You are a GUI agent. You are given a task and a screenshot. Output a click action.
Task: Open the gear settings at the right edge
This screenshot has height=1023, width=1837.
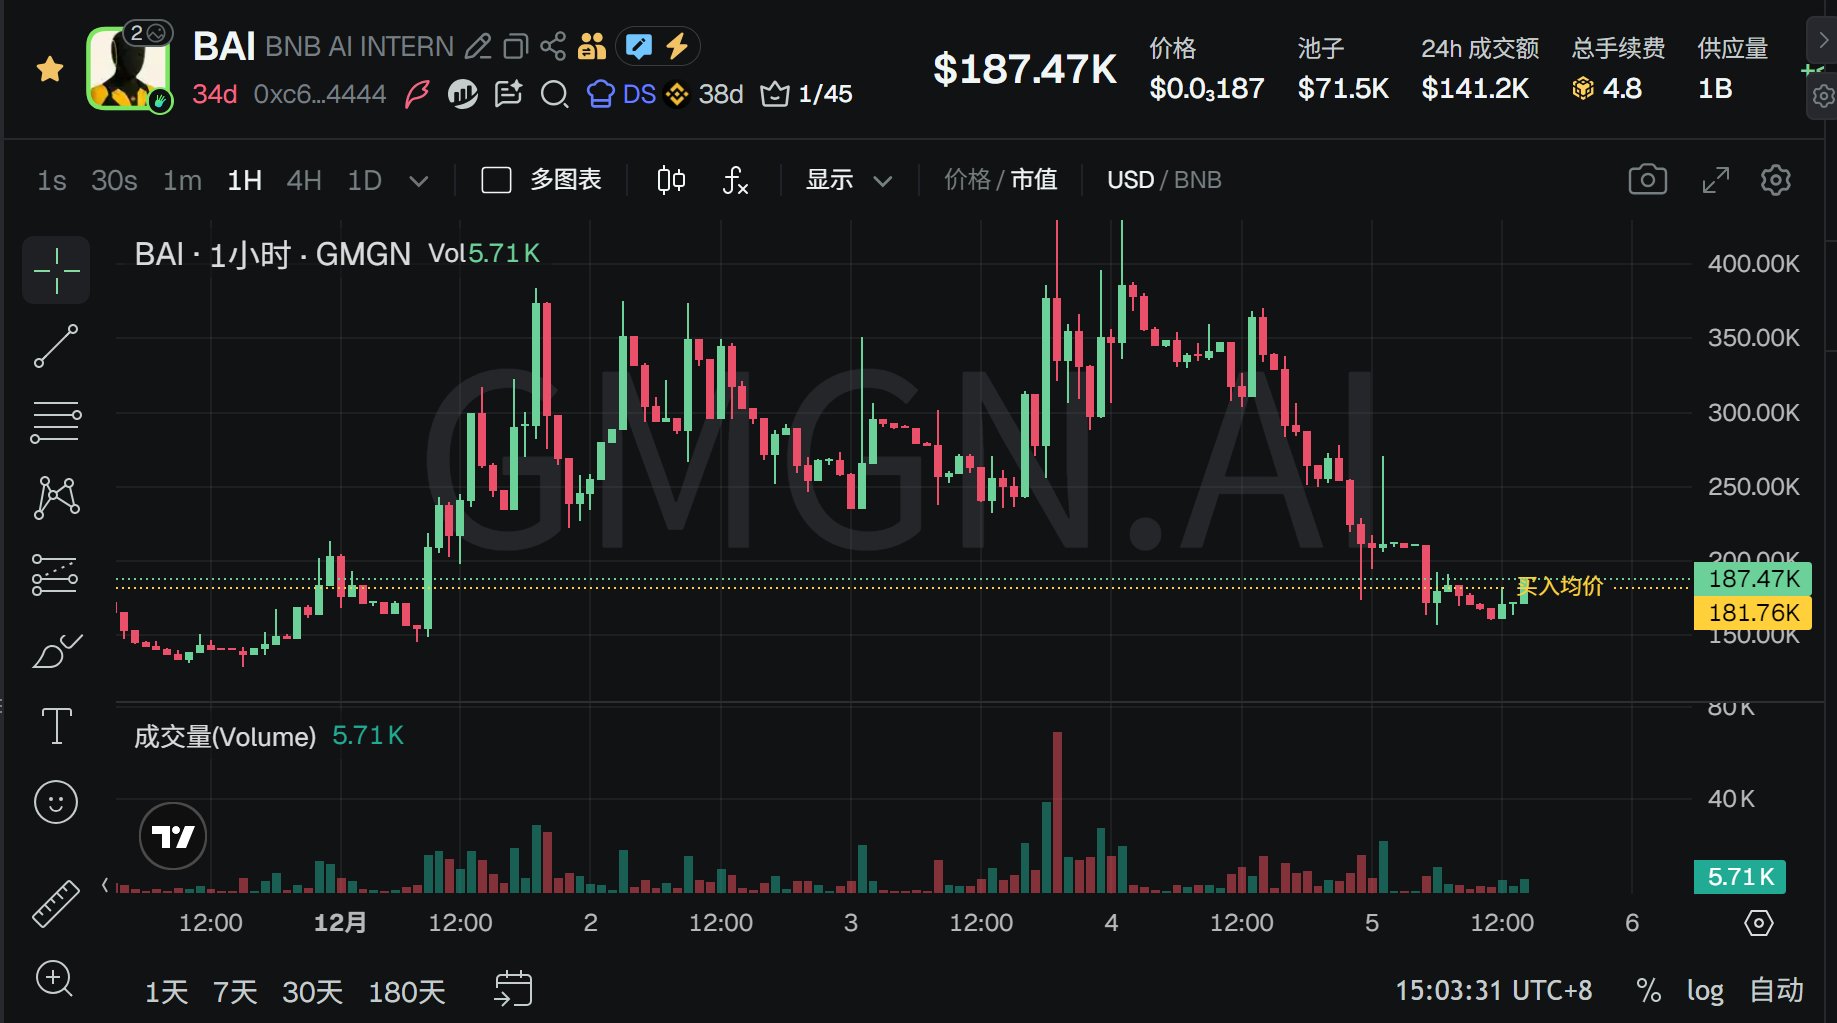click(x=1823, y=96)
